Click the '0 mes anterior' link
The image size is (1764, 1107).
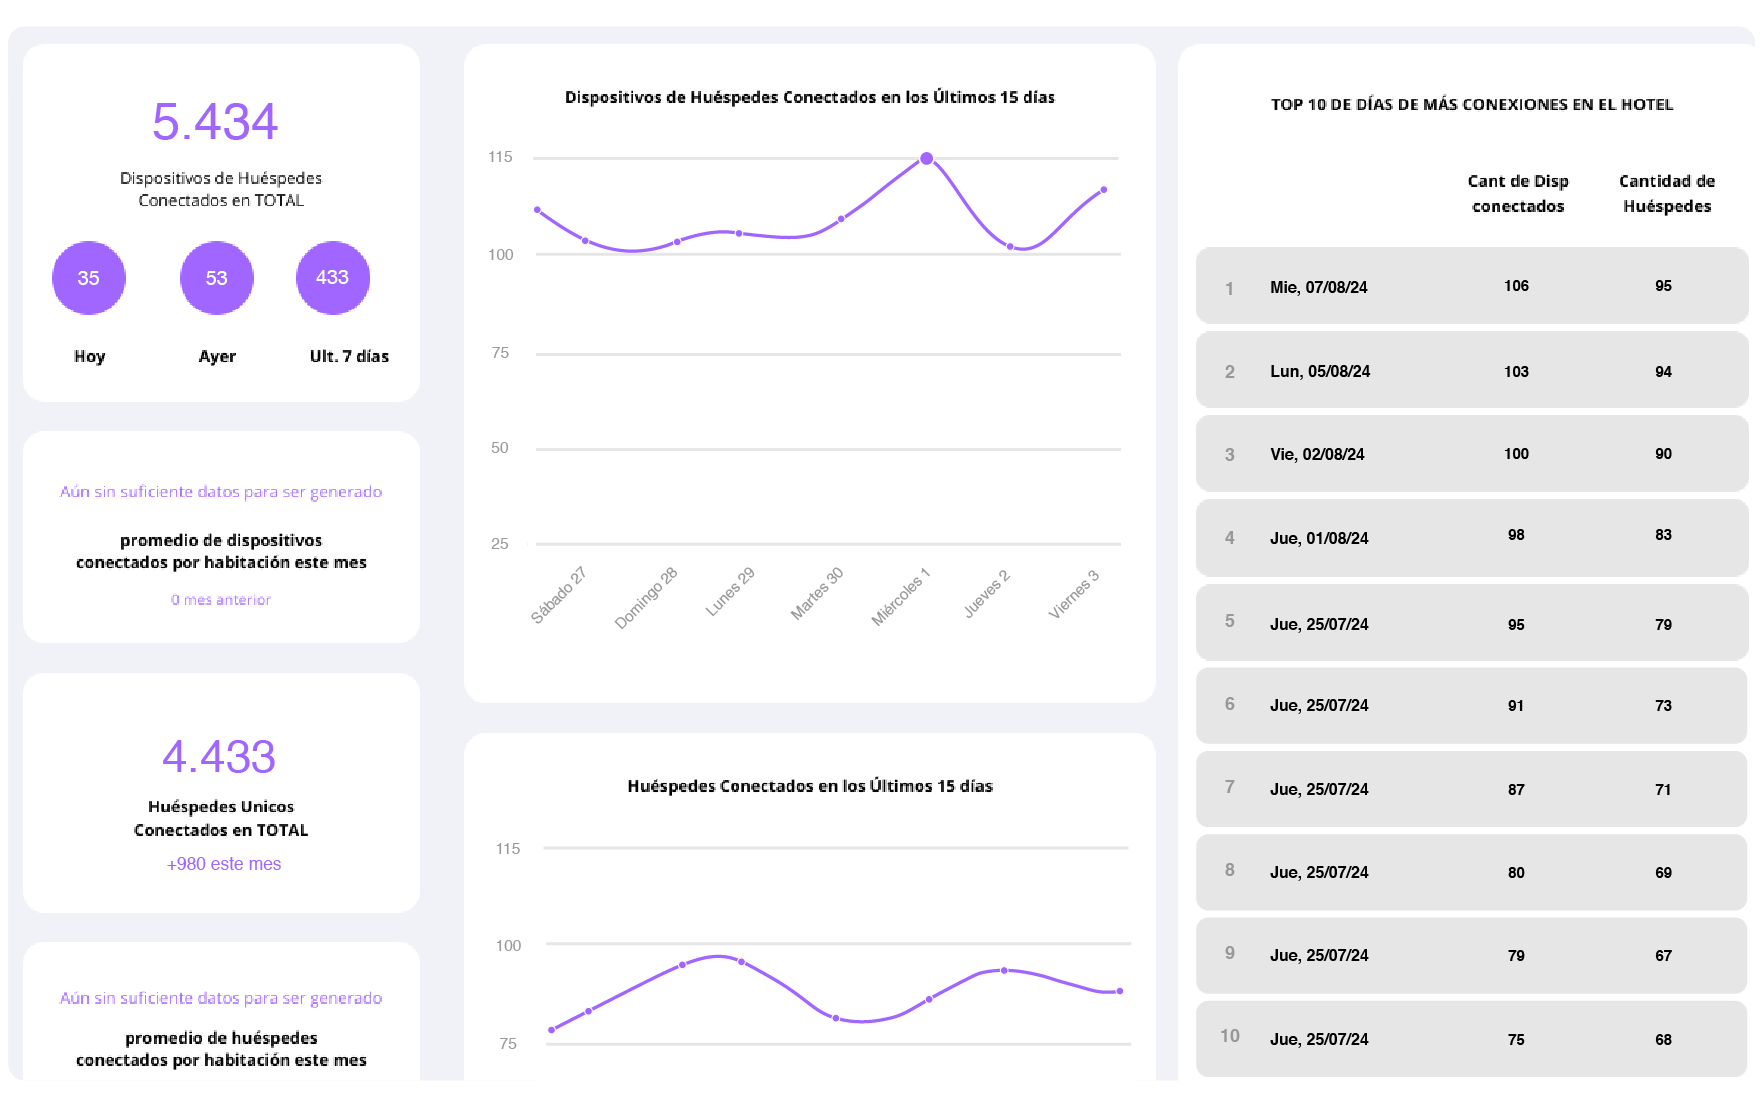point(221,600)
